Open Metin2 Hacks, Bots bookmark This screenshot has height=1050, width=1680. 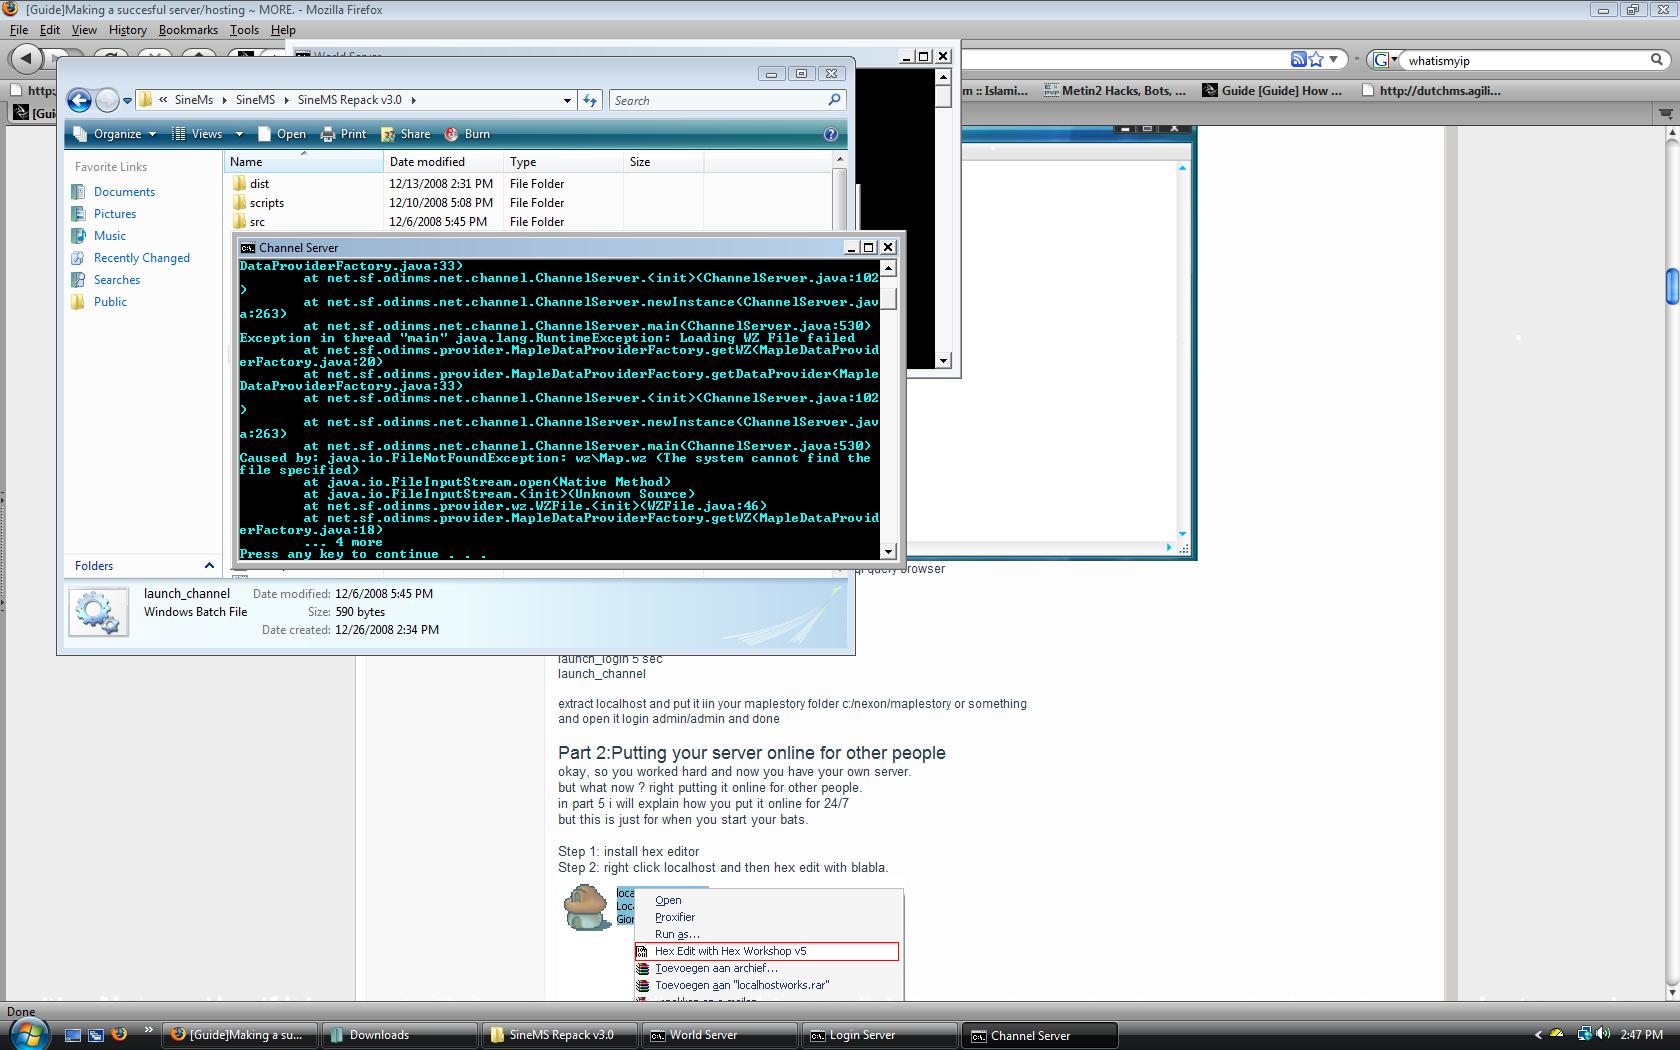point(1114,90)
